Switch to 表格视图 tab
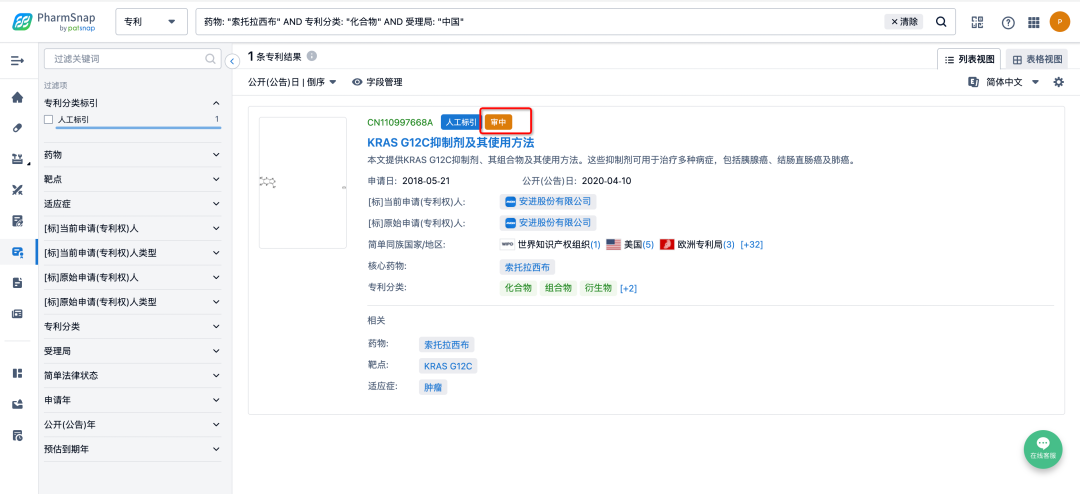Screen dimensions: 1080x494 coord(1037,59)
